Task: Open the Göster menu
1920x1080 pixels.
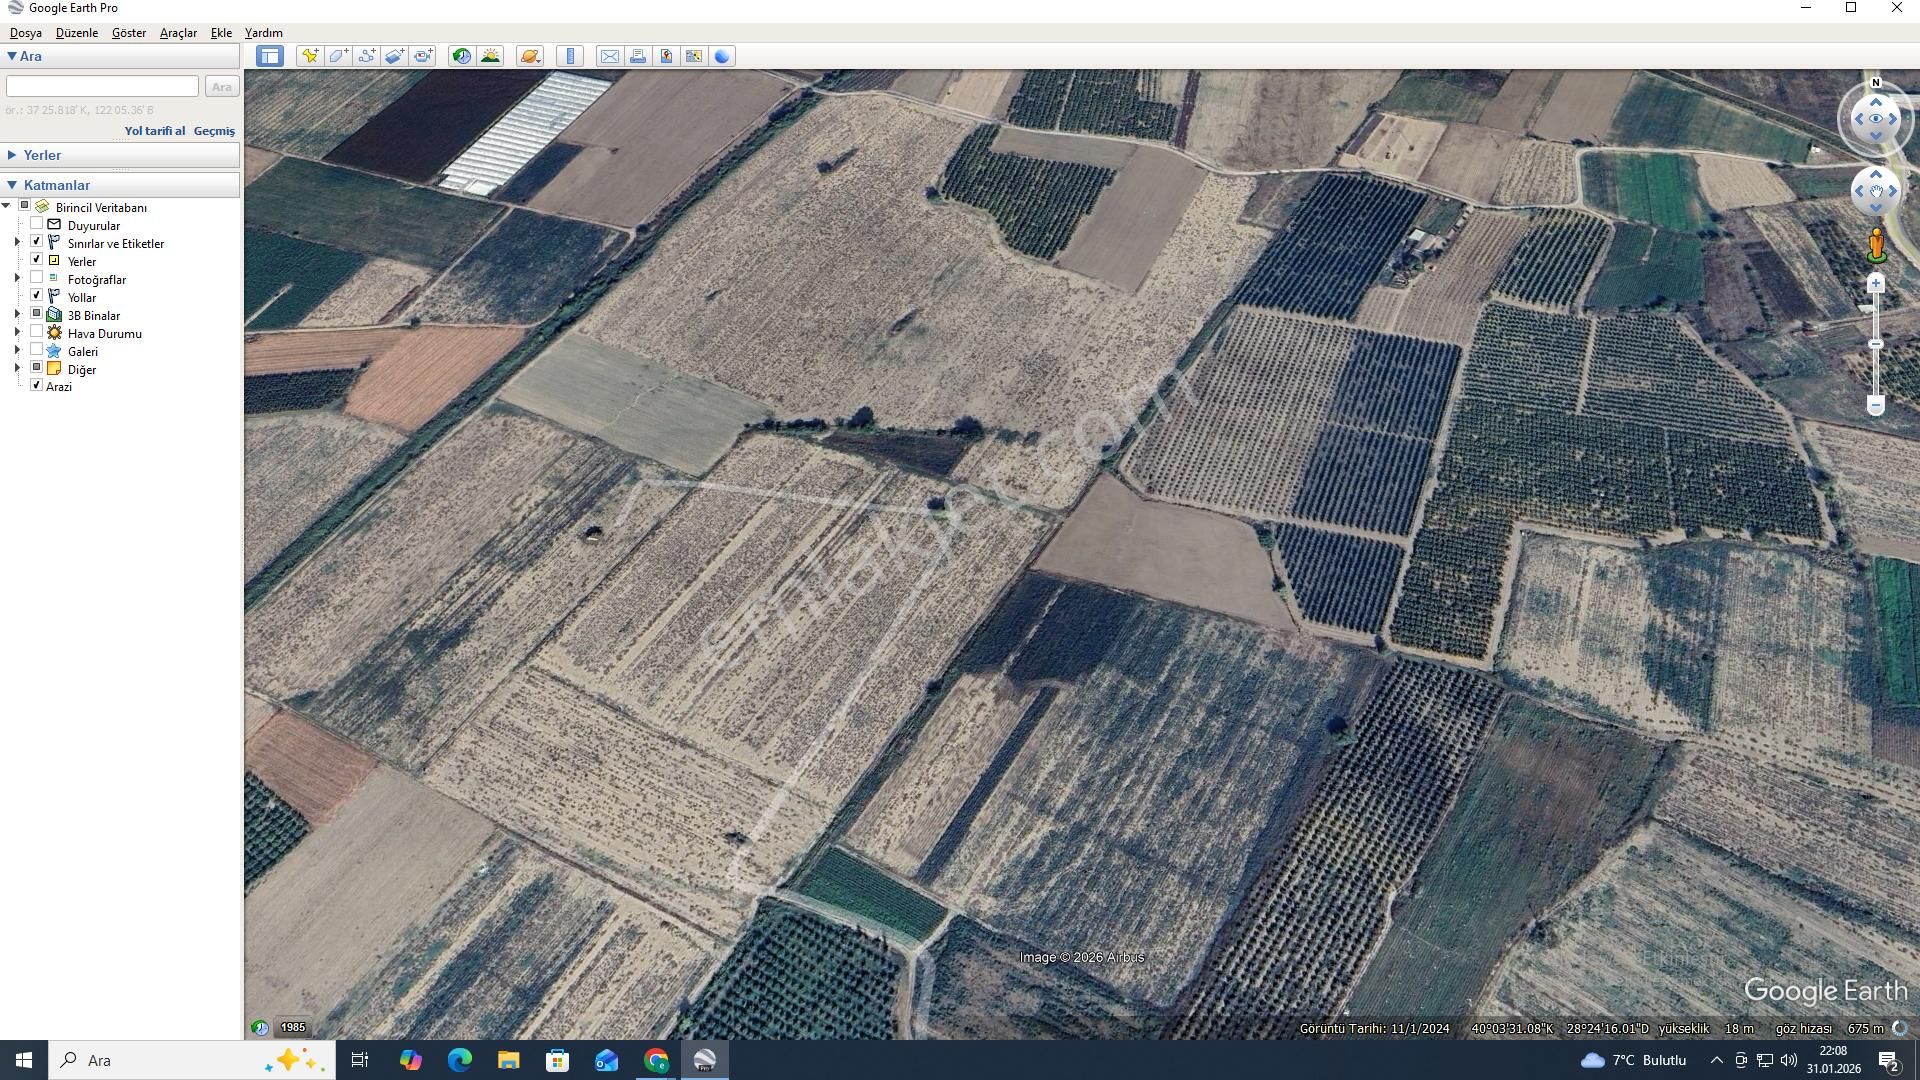Action: click(128, 33)
